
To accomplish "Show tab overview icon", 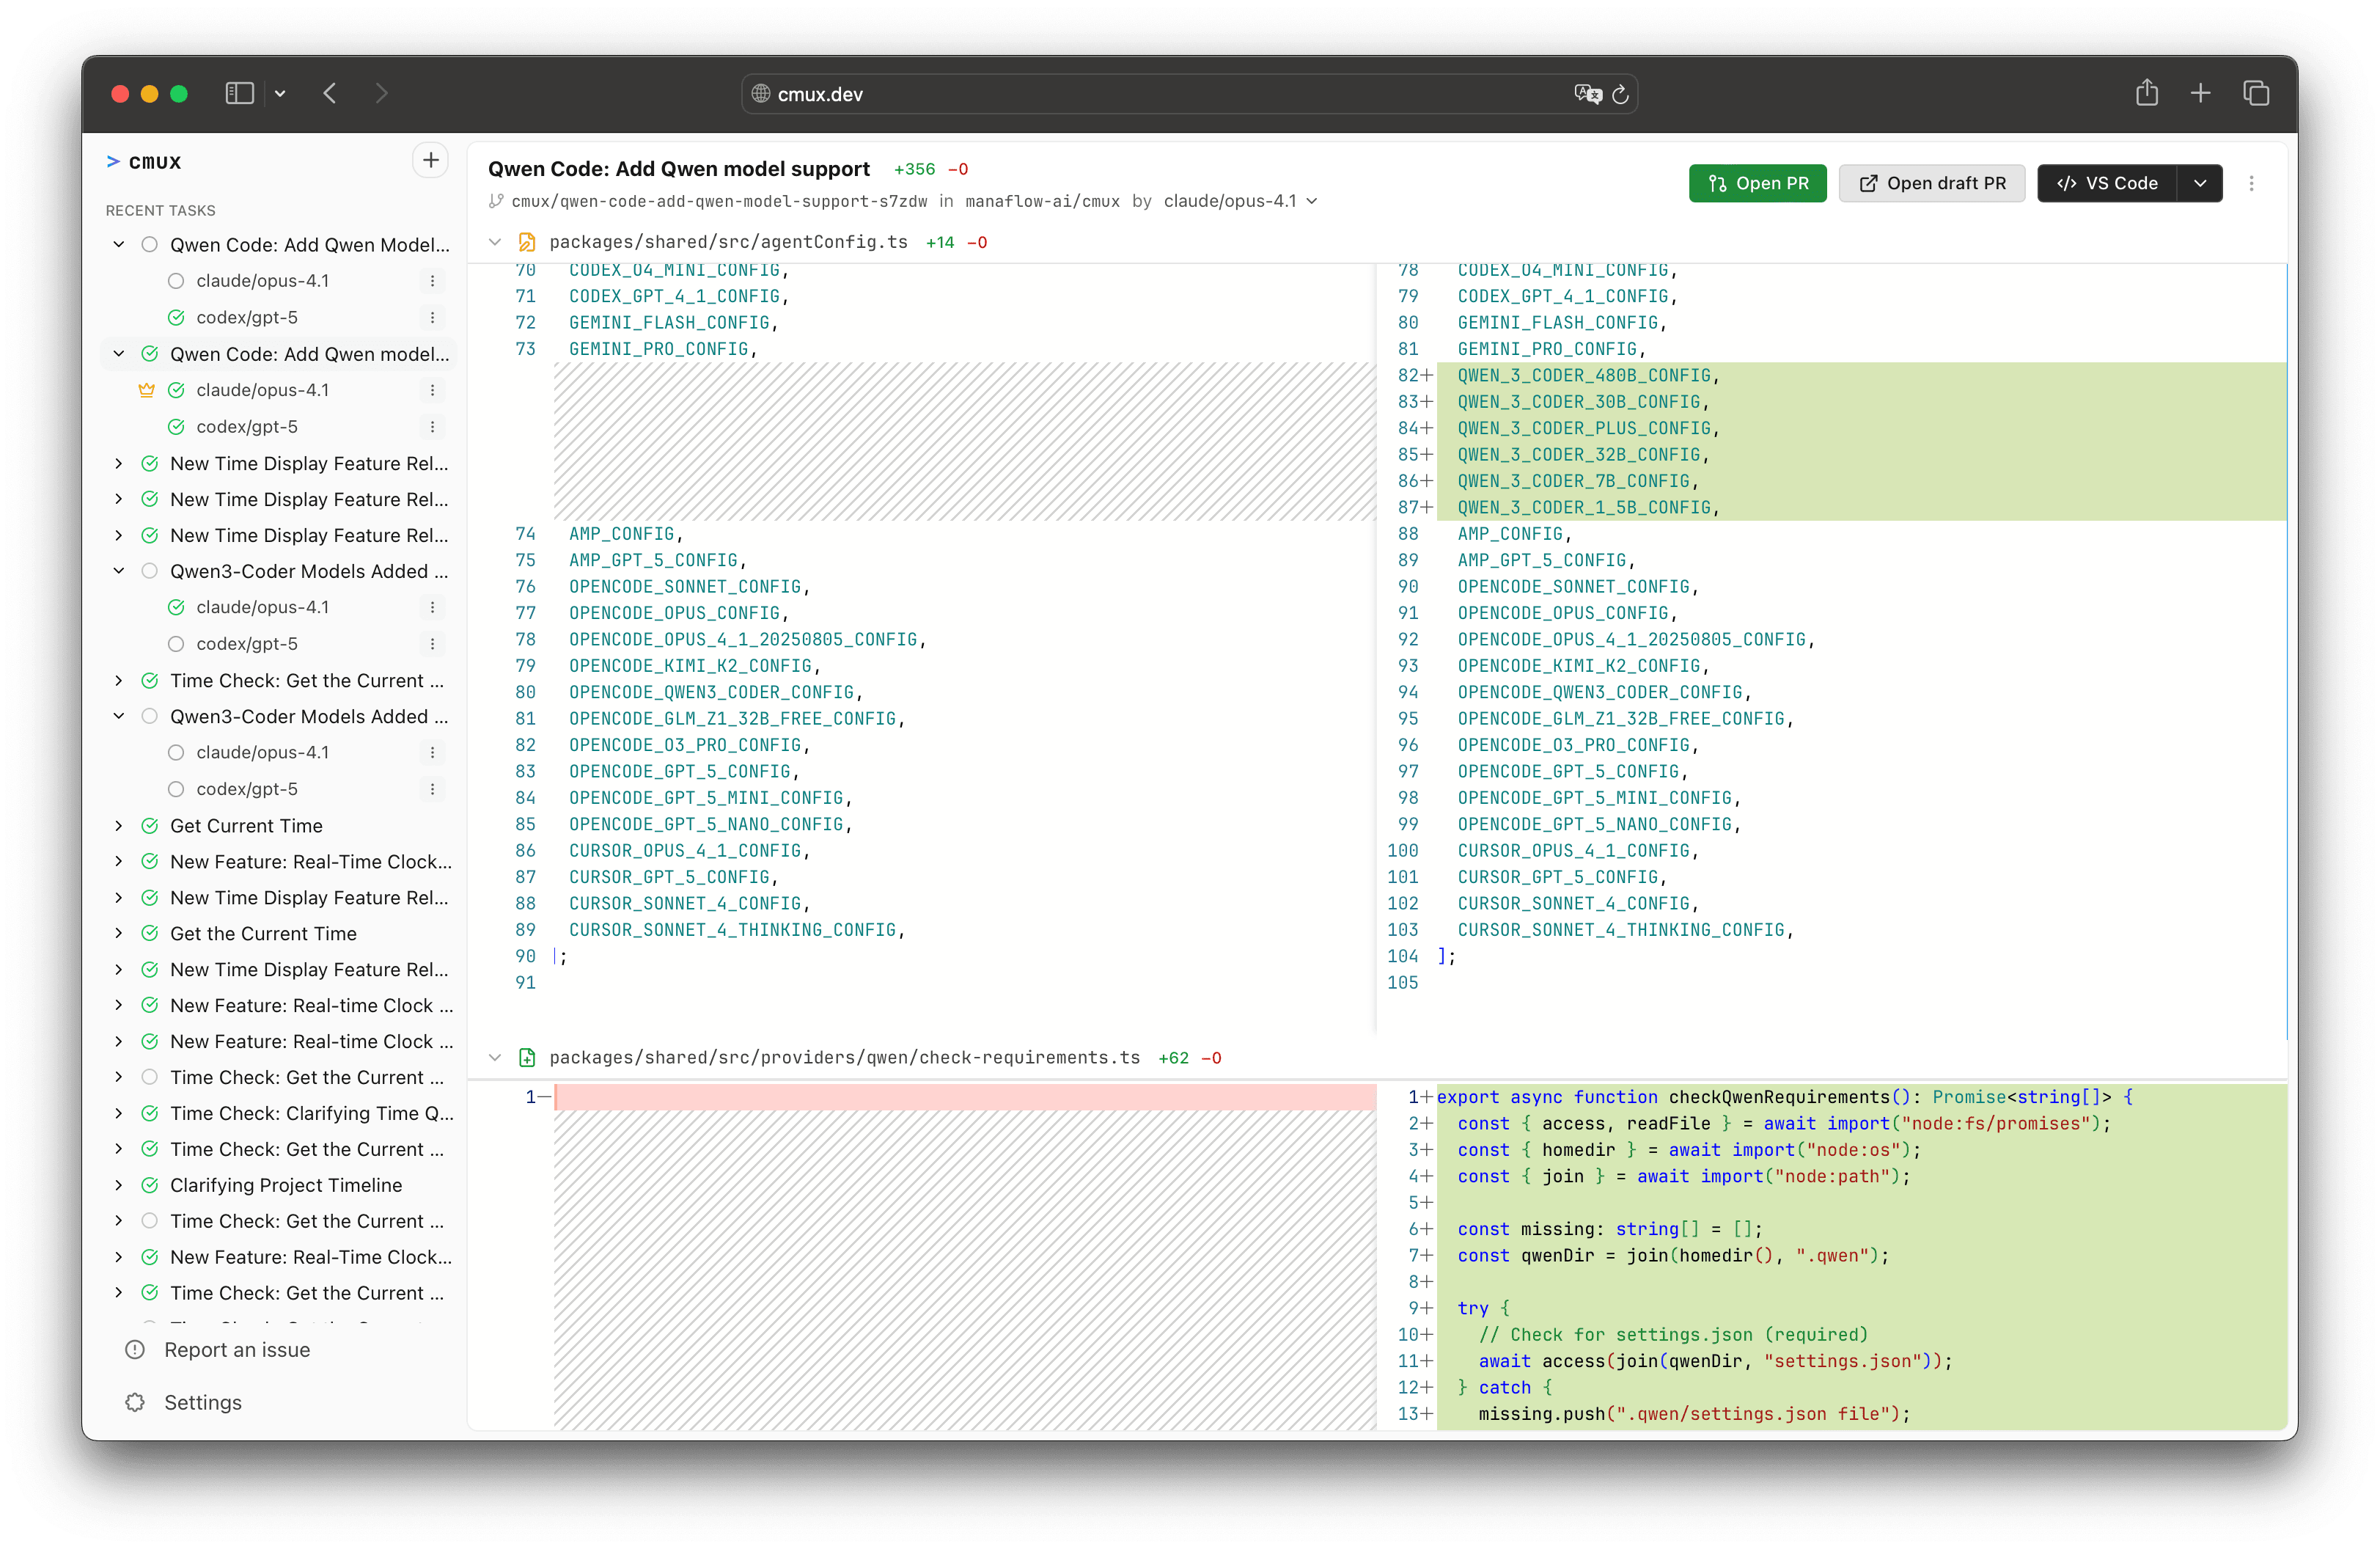I will (x=2255, y=94).
